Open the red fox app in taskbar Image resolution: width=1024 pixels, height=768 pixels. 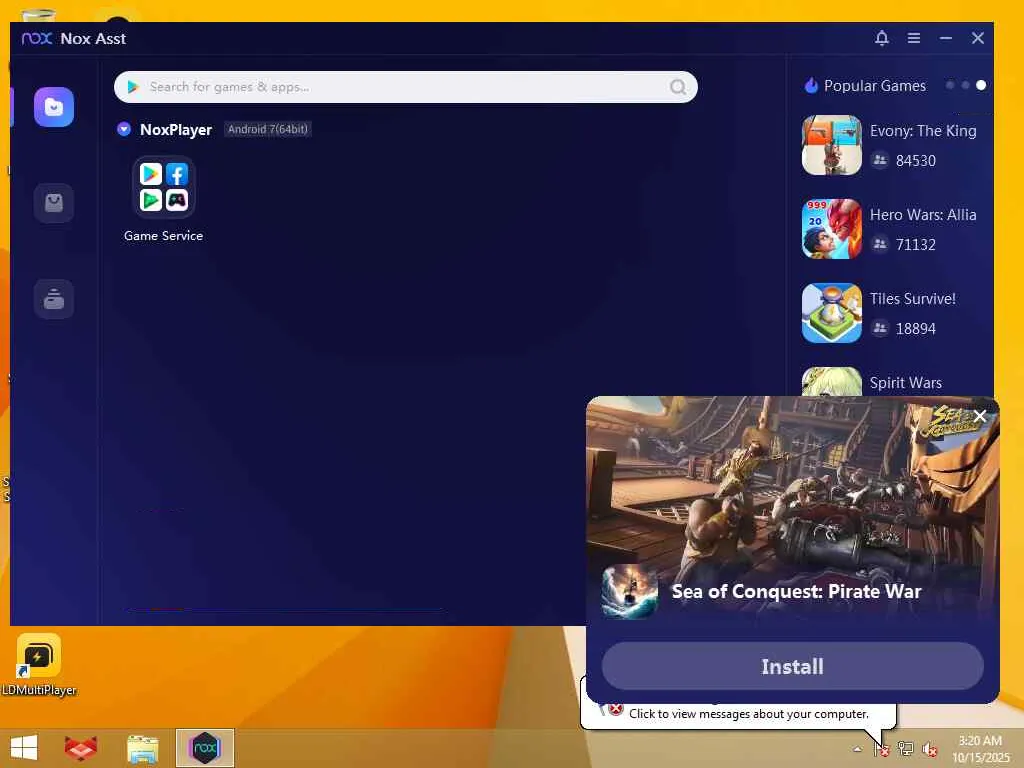(81, 748)
